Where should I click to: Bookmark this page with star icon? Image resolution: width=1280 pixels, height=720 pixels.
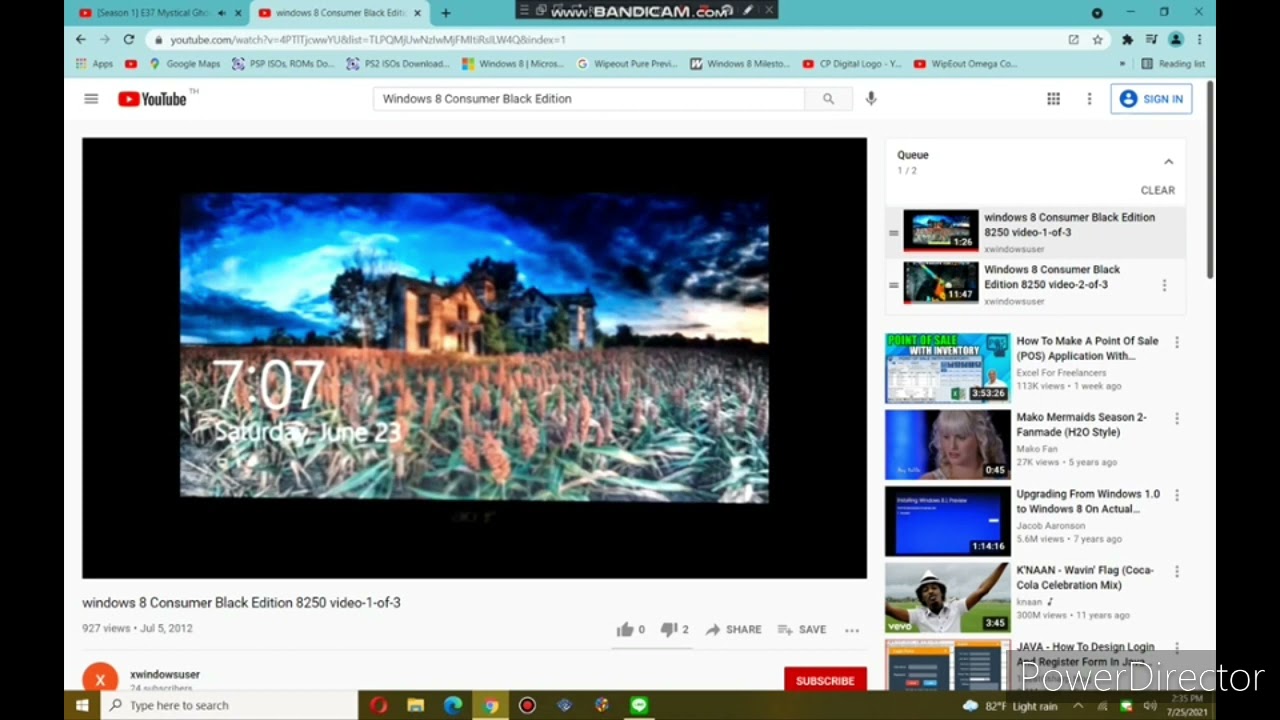[1097, 40]
